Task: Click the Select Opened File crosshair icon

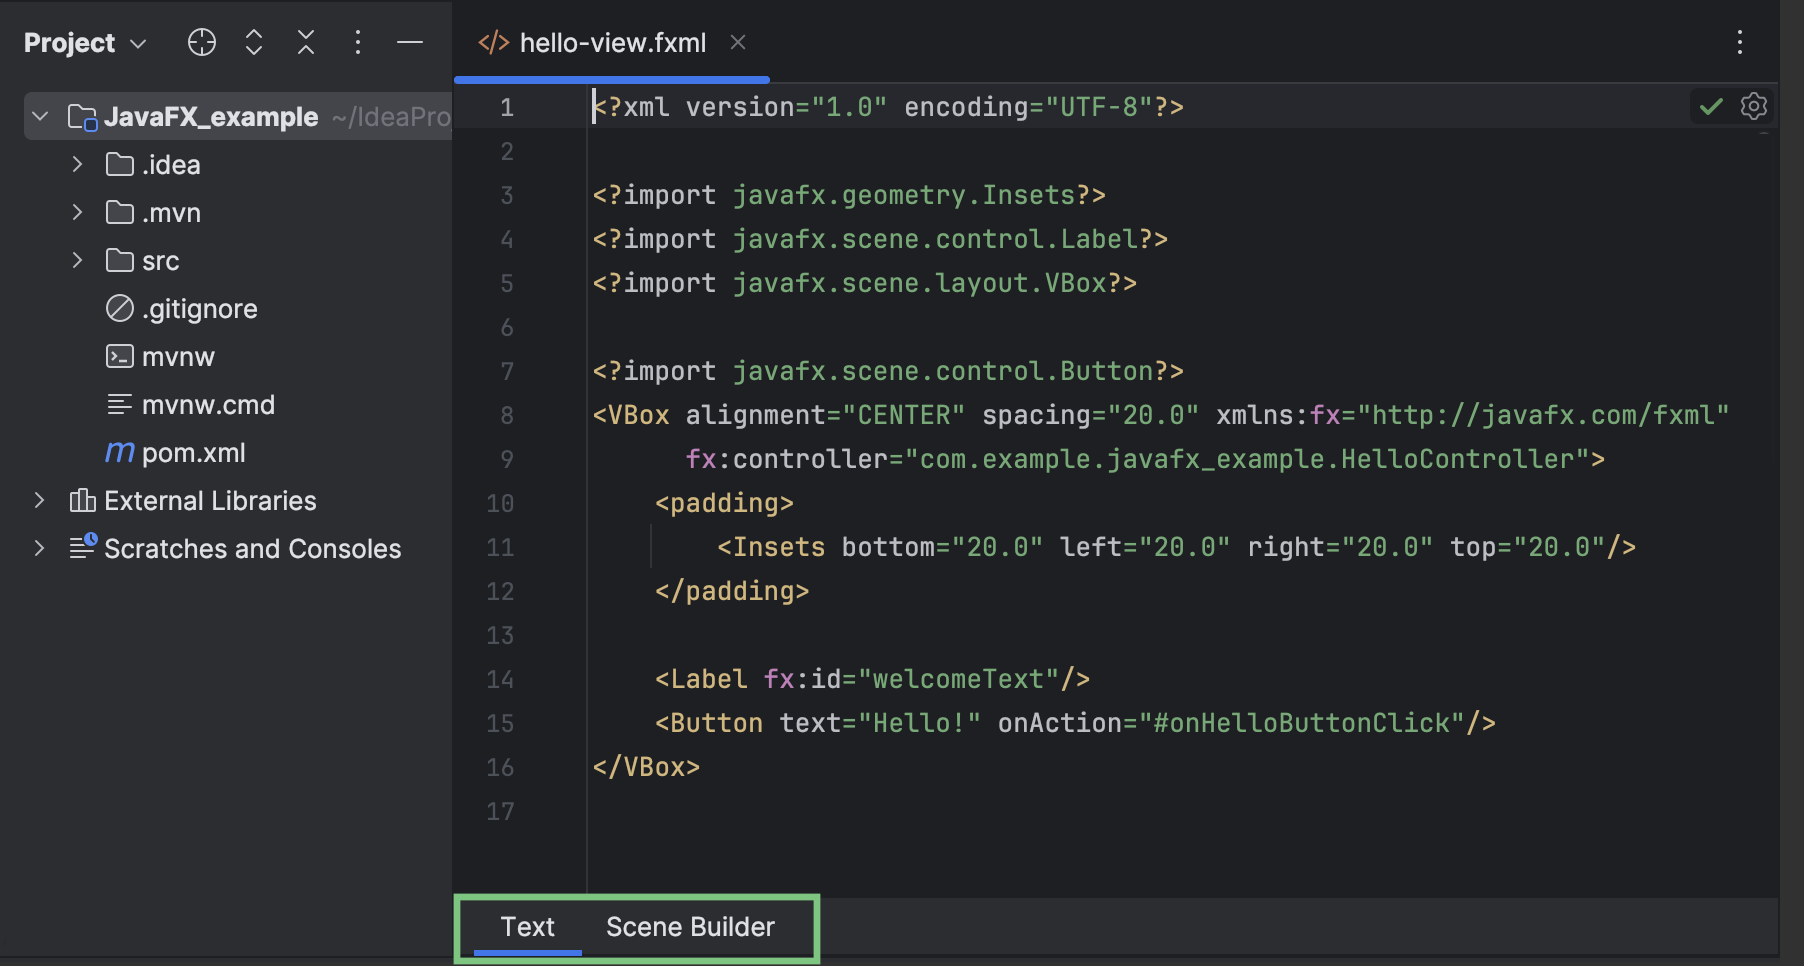Action: (x=201, y=42)
